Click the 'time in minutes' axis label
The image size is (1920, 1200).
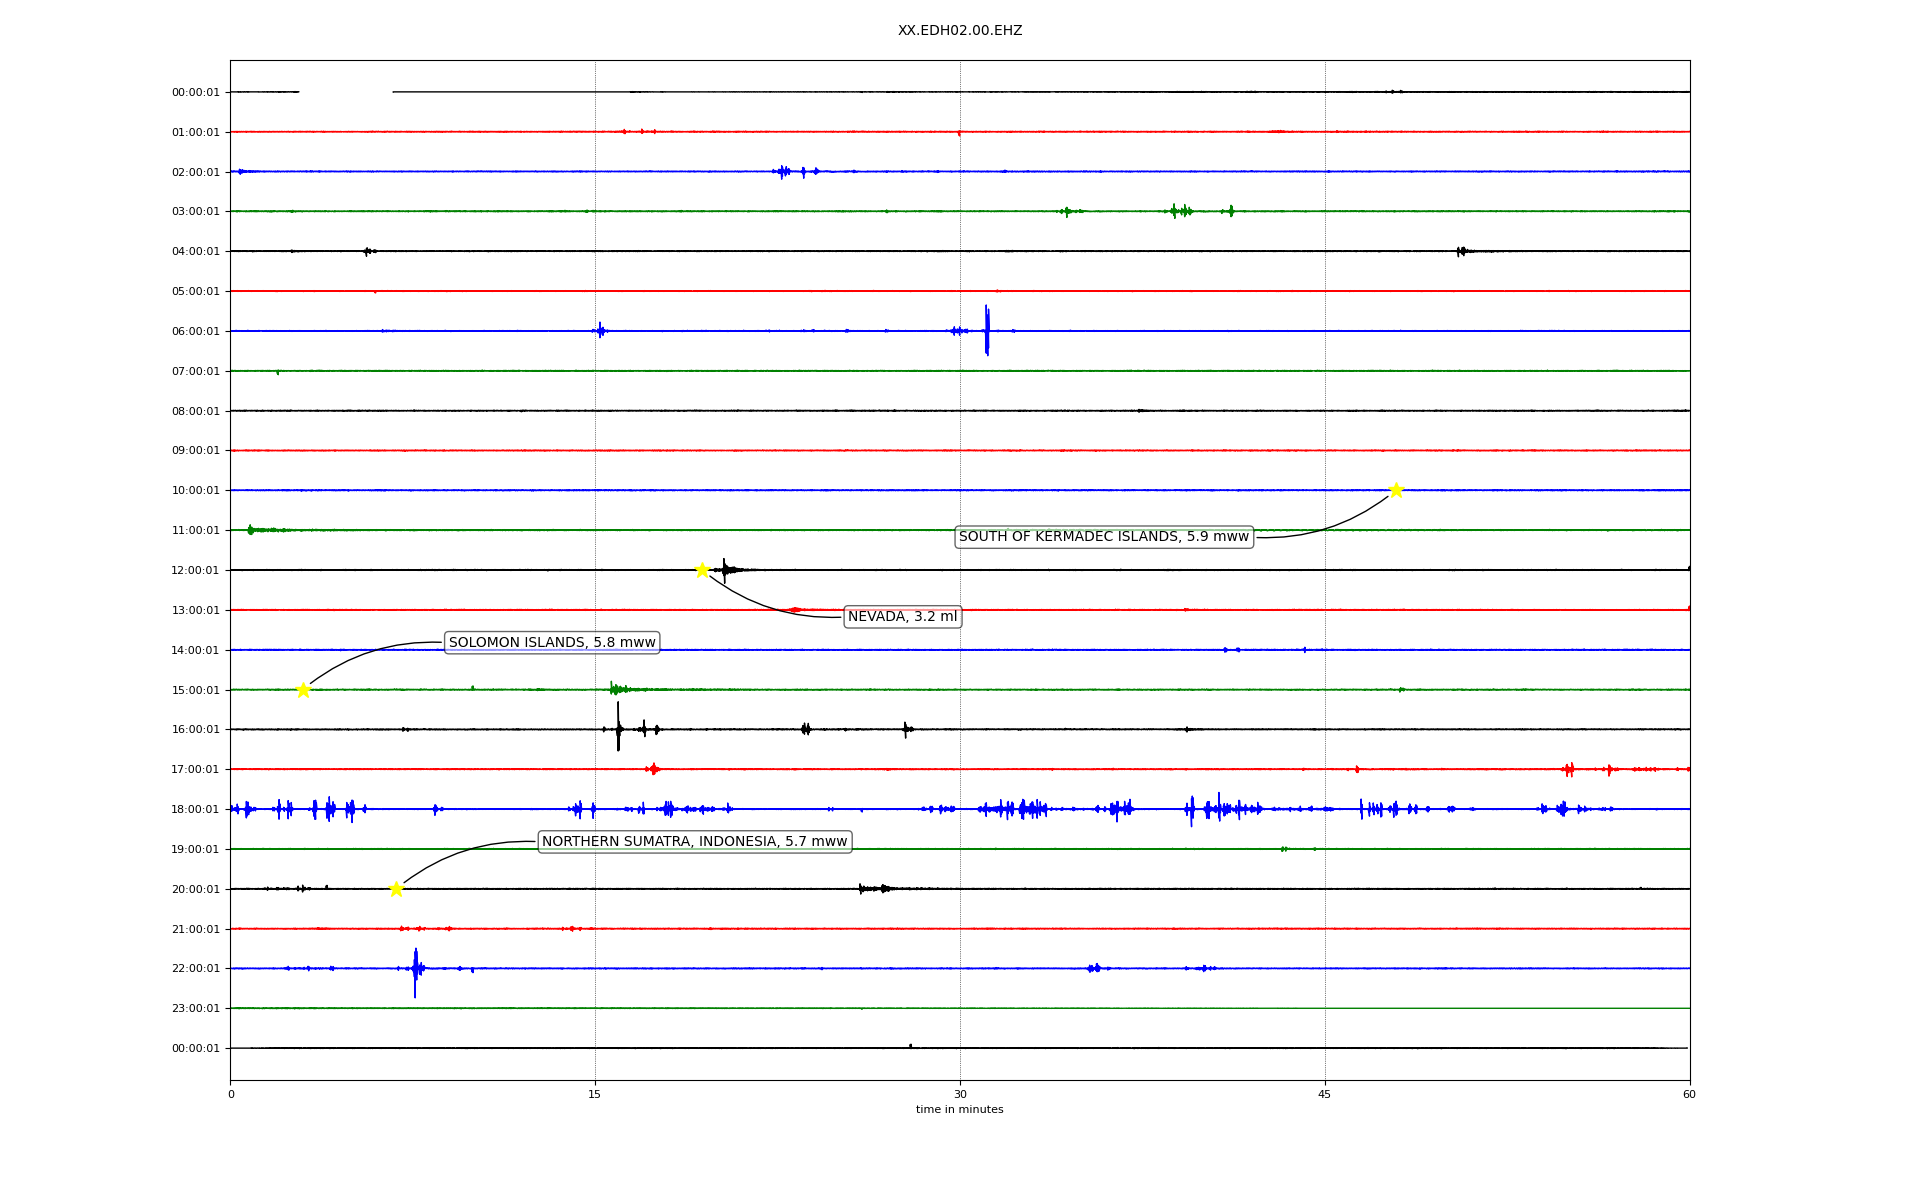click(x=959, y=1110)
